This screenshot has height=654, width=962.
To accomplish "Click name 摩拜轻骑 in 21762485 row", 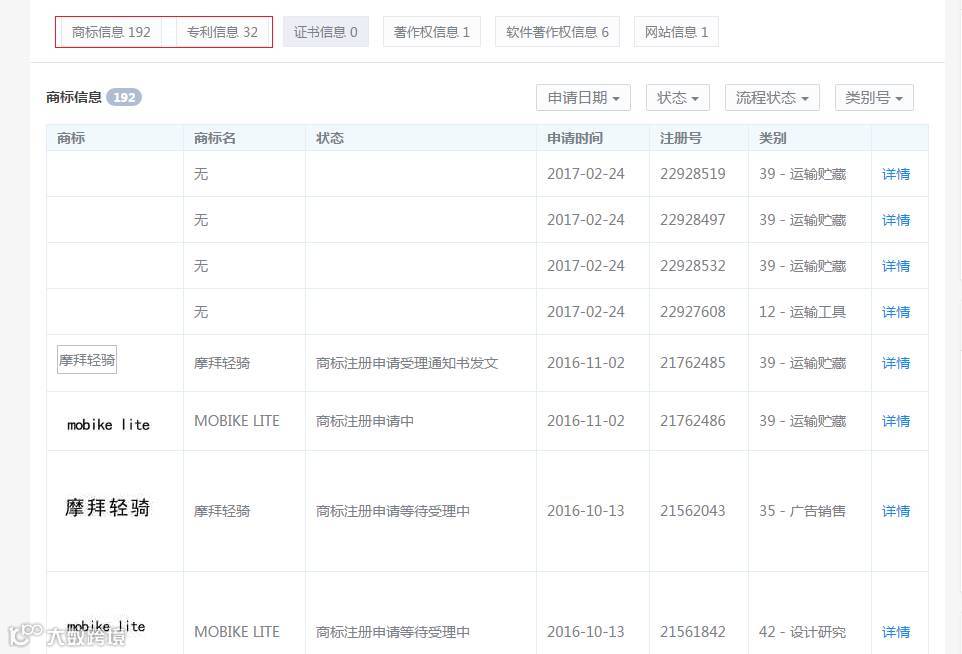I will [222, 363].
